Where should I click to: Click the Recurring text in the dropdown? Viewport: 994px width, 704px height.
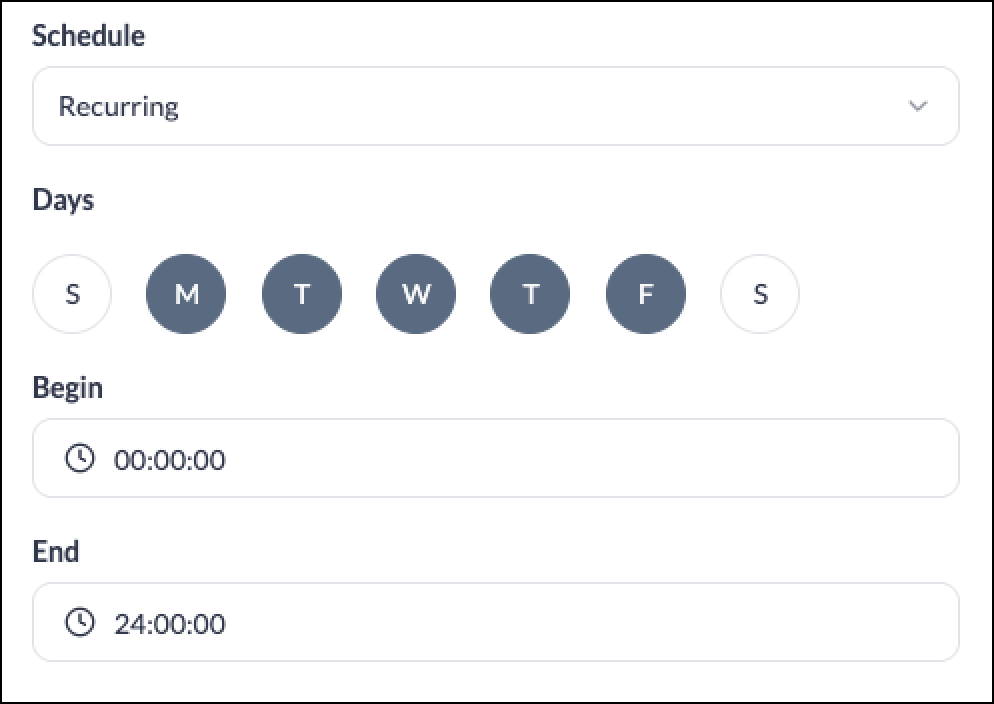(119, 106)
